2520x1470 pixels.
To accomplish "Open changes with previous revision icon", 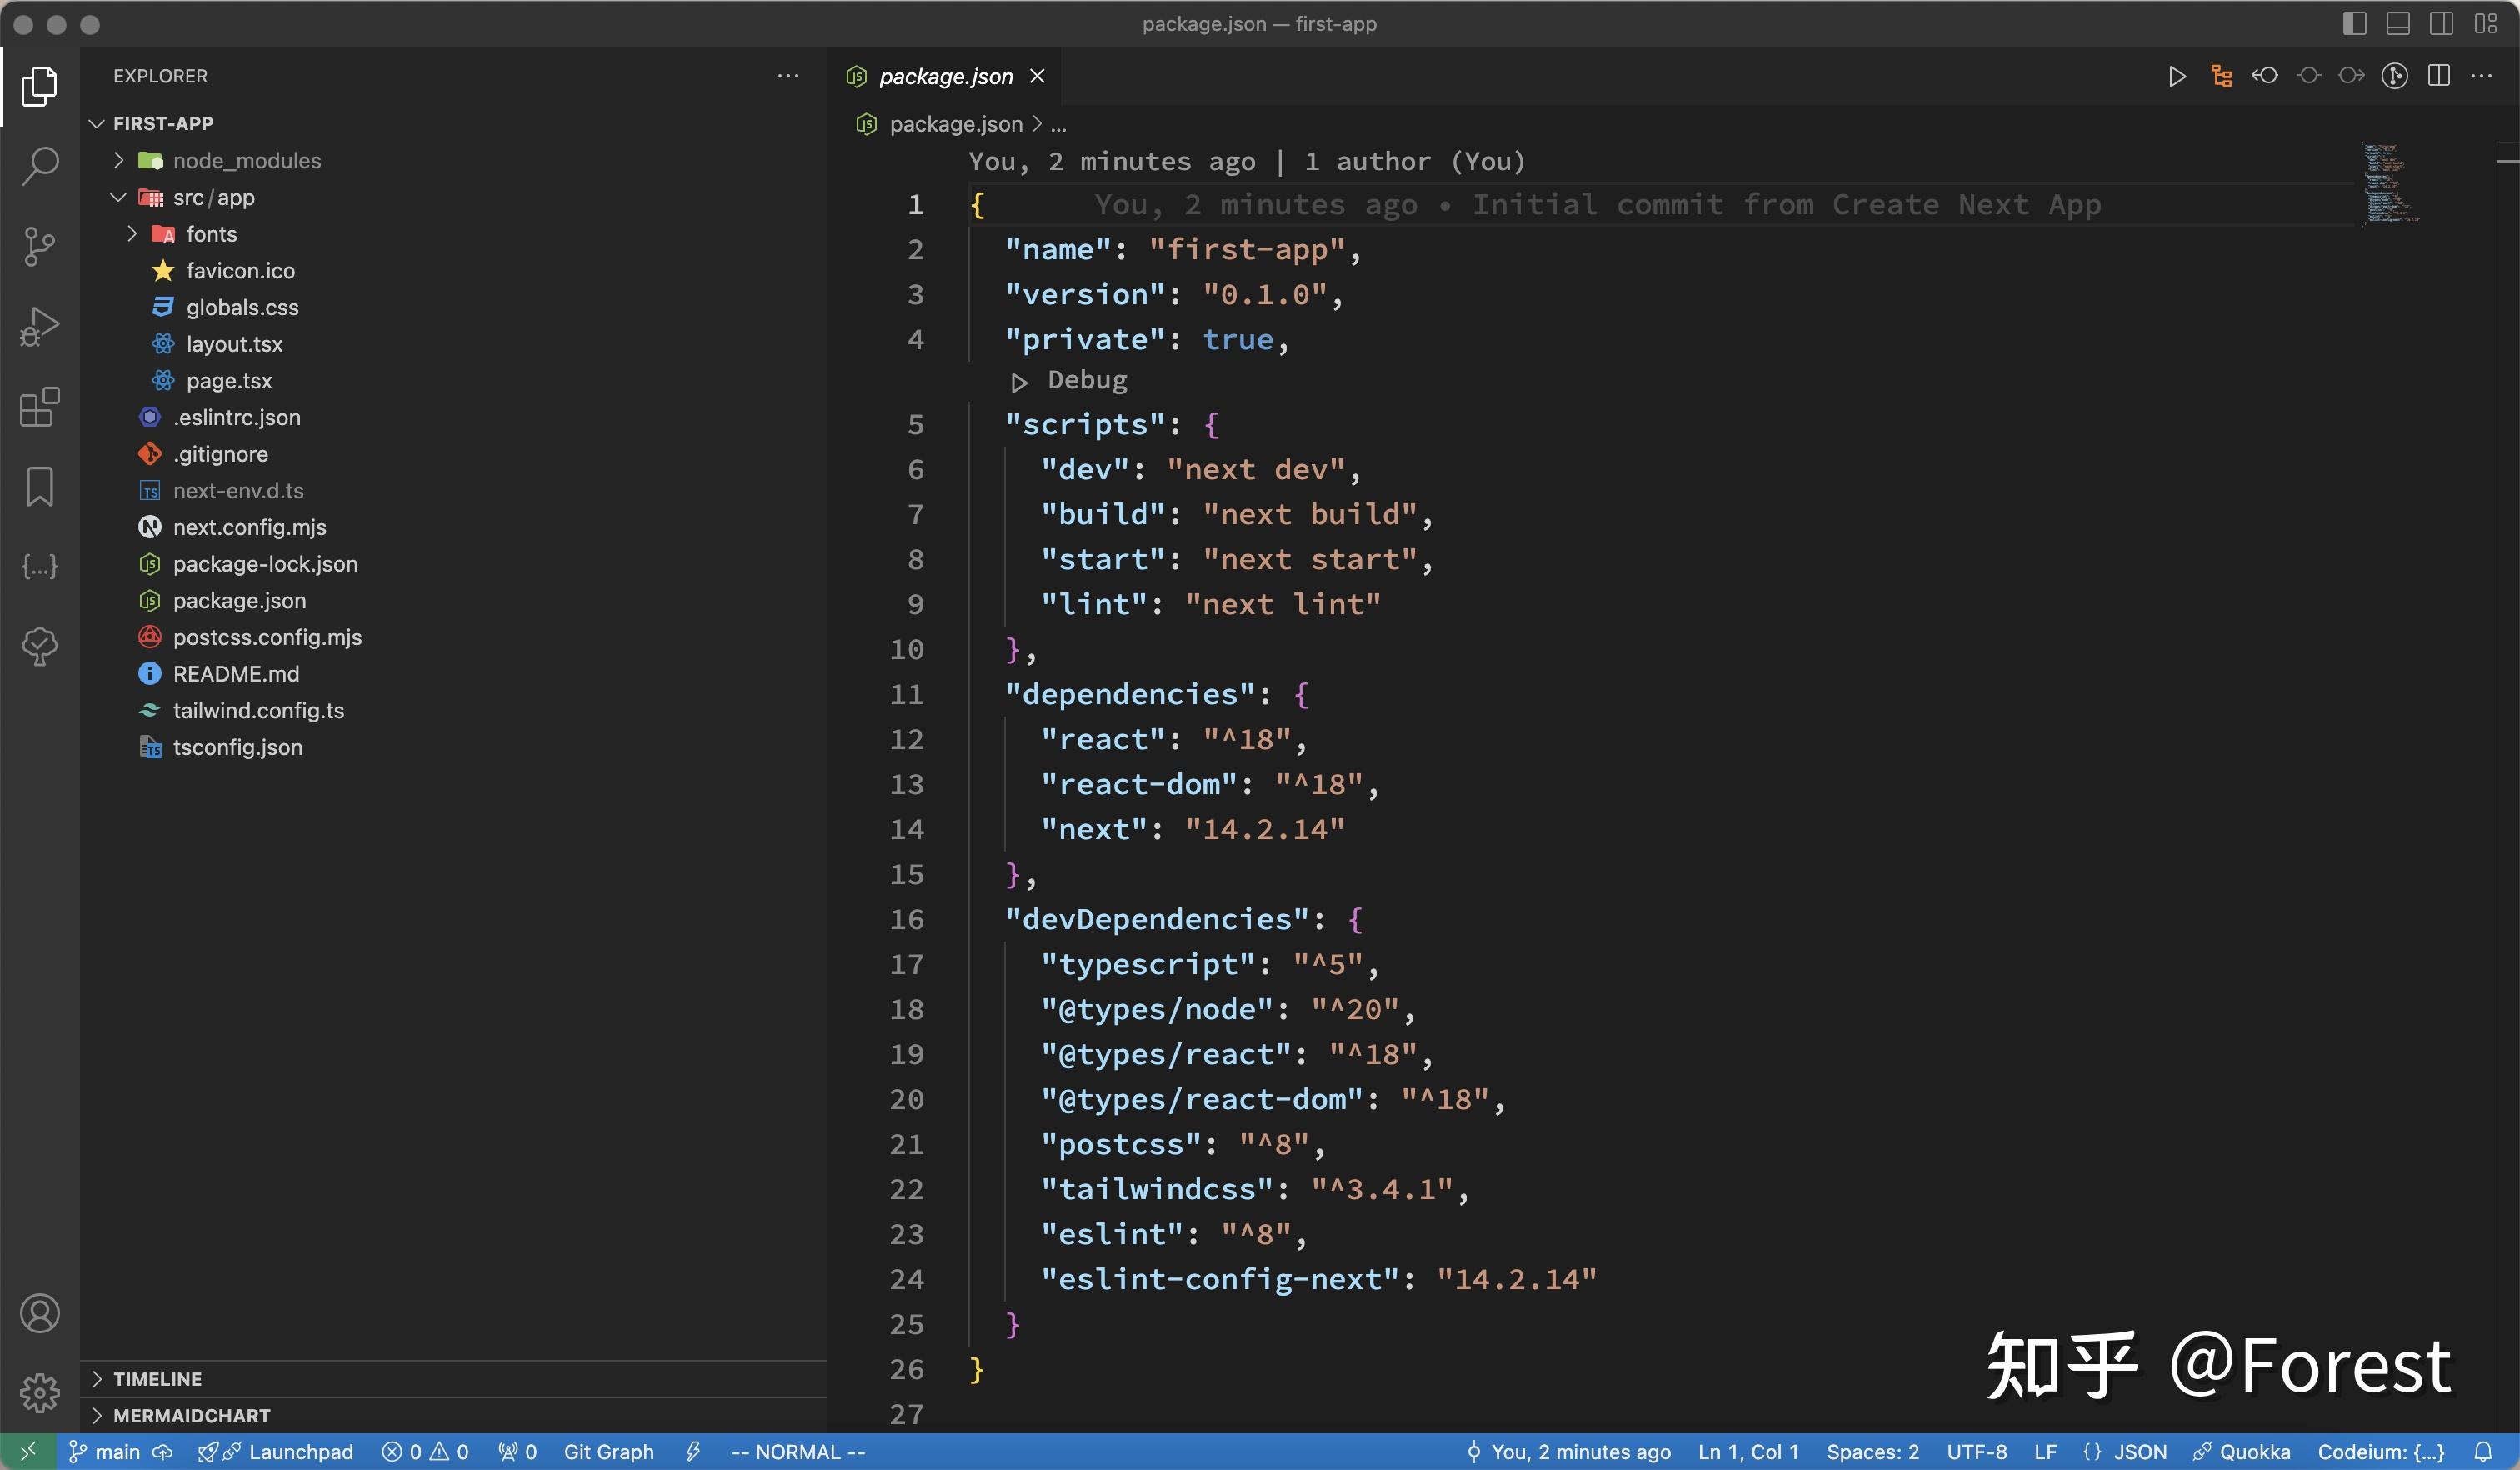I will (2265, 76).
